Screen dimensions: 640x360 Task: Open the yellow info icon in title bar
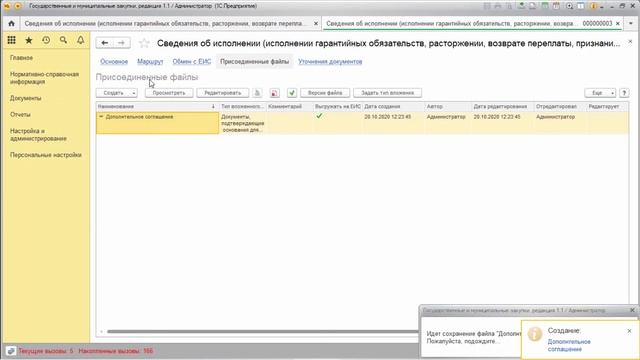pyautogui.click(x=593, y=6)
